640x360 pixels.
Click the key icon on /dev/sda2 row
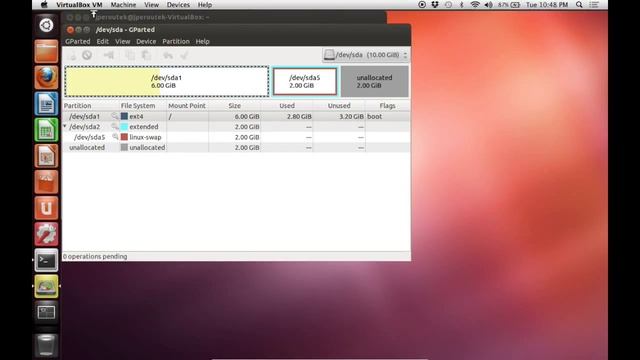coord(115,127)
